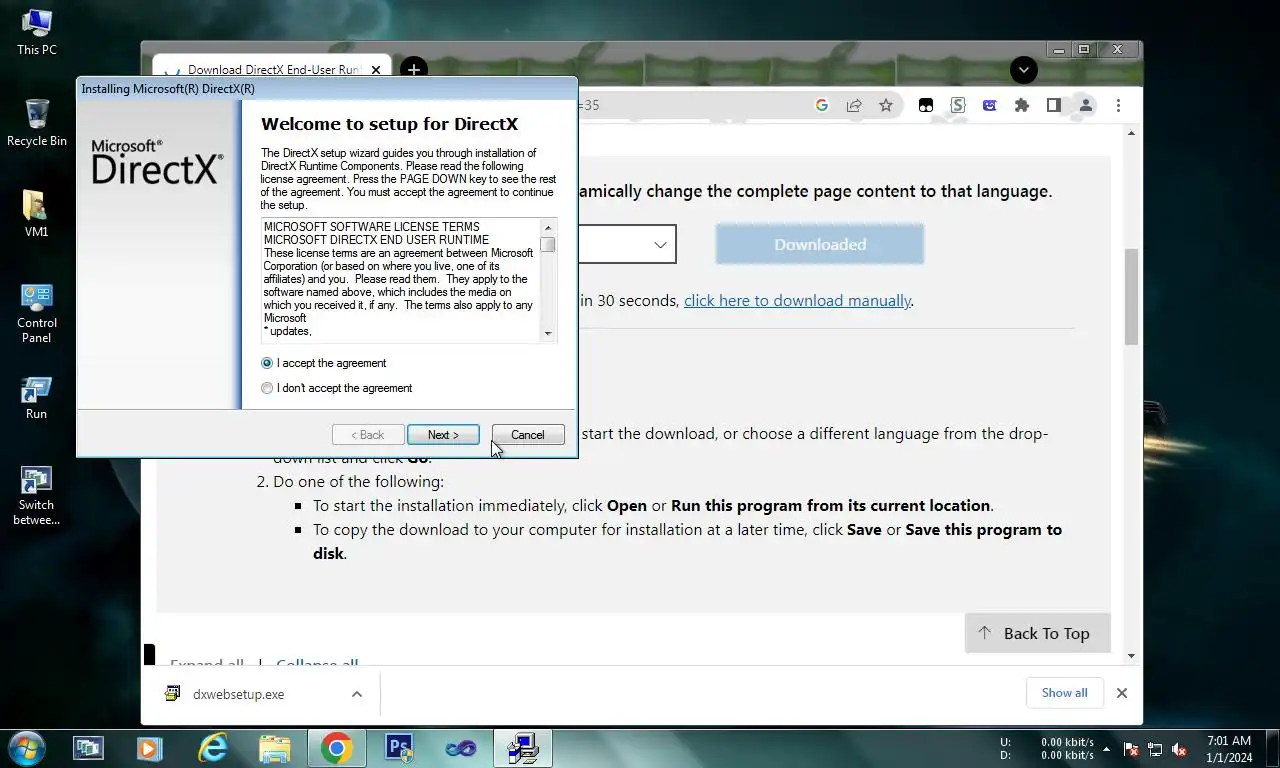This screenshot has height=768, width=1280.
Task: Click the network tray icon
Action: [1155, 749]
